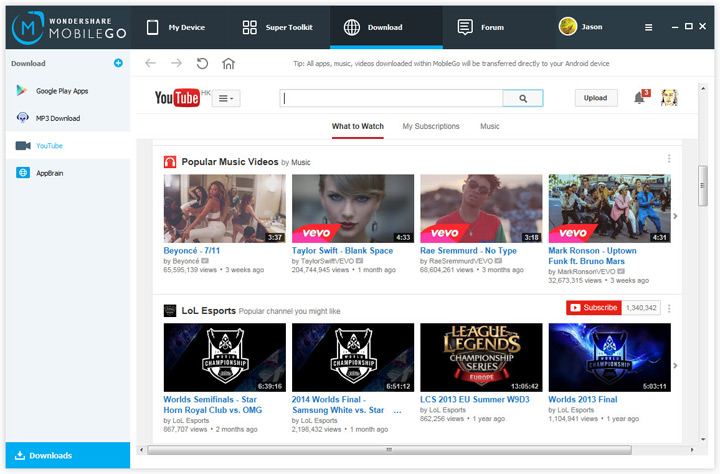
Task: Go to home page with house icon
Action: coord(228,63)
